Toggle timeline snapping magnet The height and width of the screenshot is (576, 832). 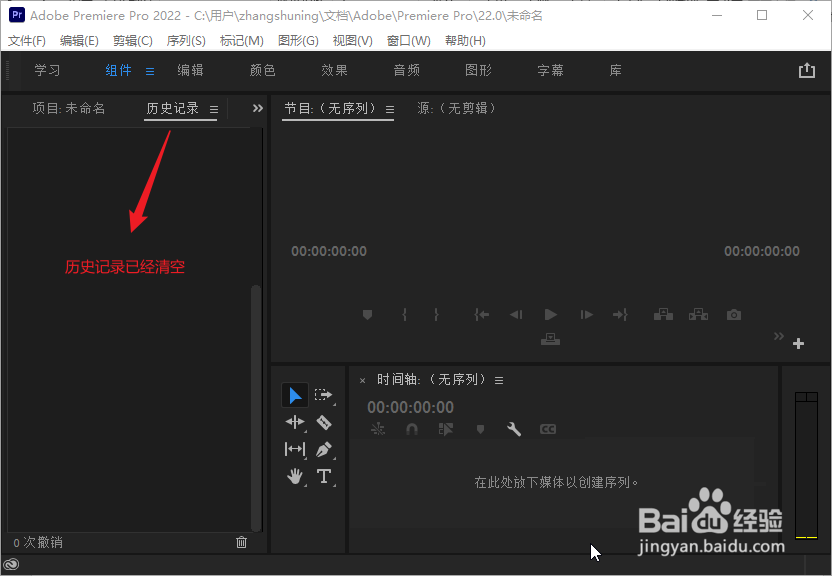[412, 429]
